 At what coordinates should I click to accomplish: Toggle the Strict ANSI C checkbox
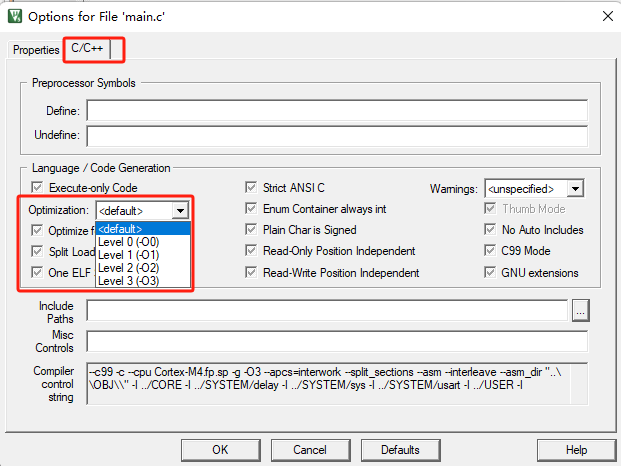point(253,188)
